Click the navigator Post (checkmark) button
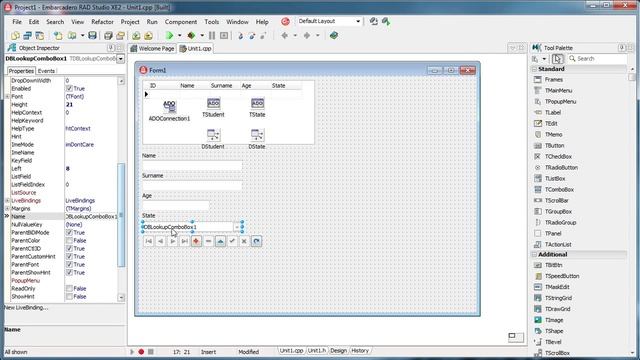The width and height of the screenshot is (640, 360). [x=232, y=241]
